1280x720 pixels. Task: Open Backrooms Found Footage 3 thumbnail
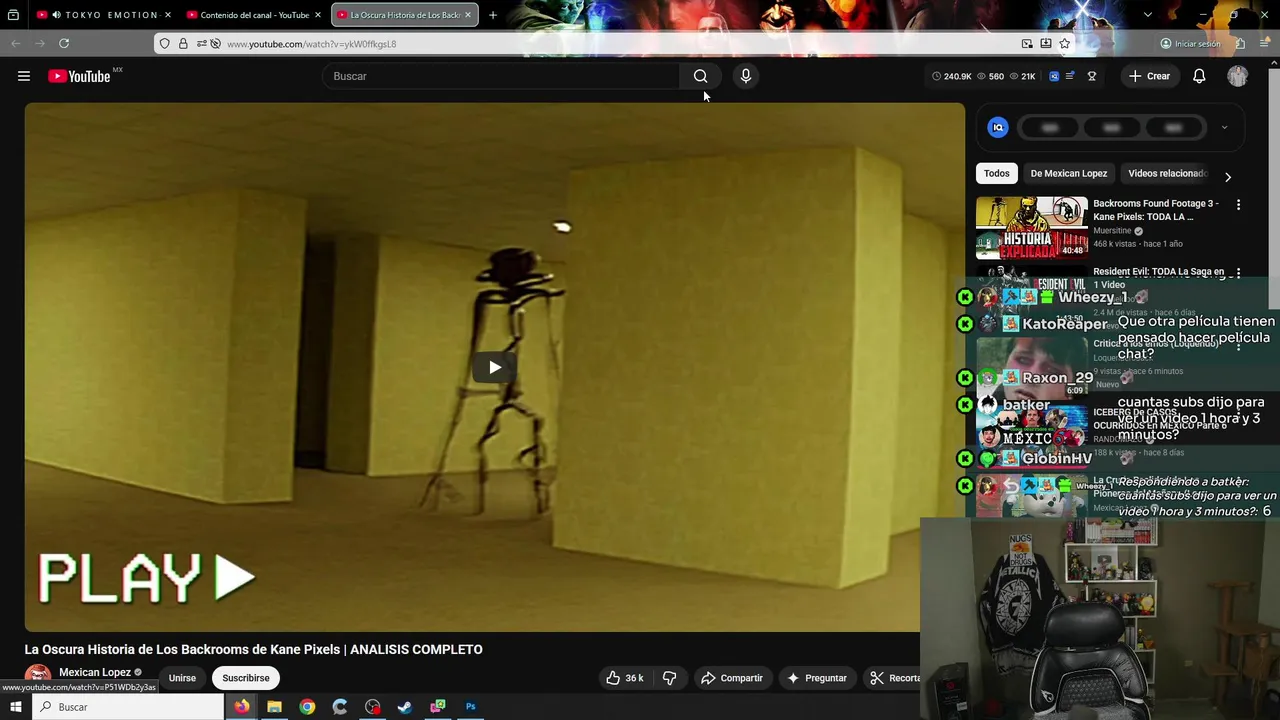(1032, 228)
